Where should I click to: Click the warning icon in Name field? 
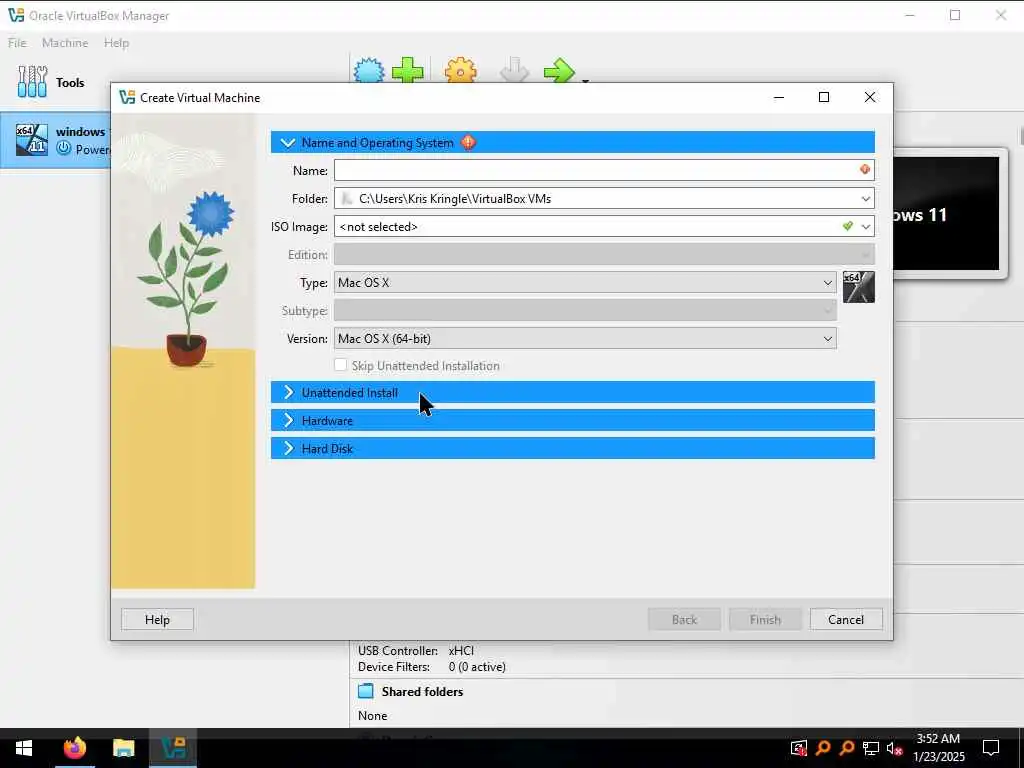point(865,170)
